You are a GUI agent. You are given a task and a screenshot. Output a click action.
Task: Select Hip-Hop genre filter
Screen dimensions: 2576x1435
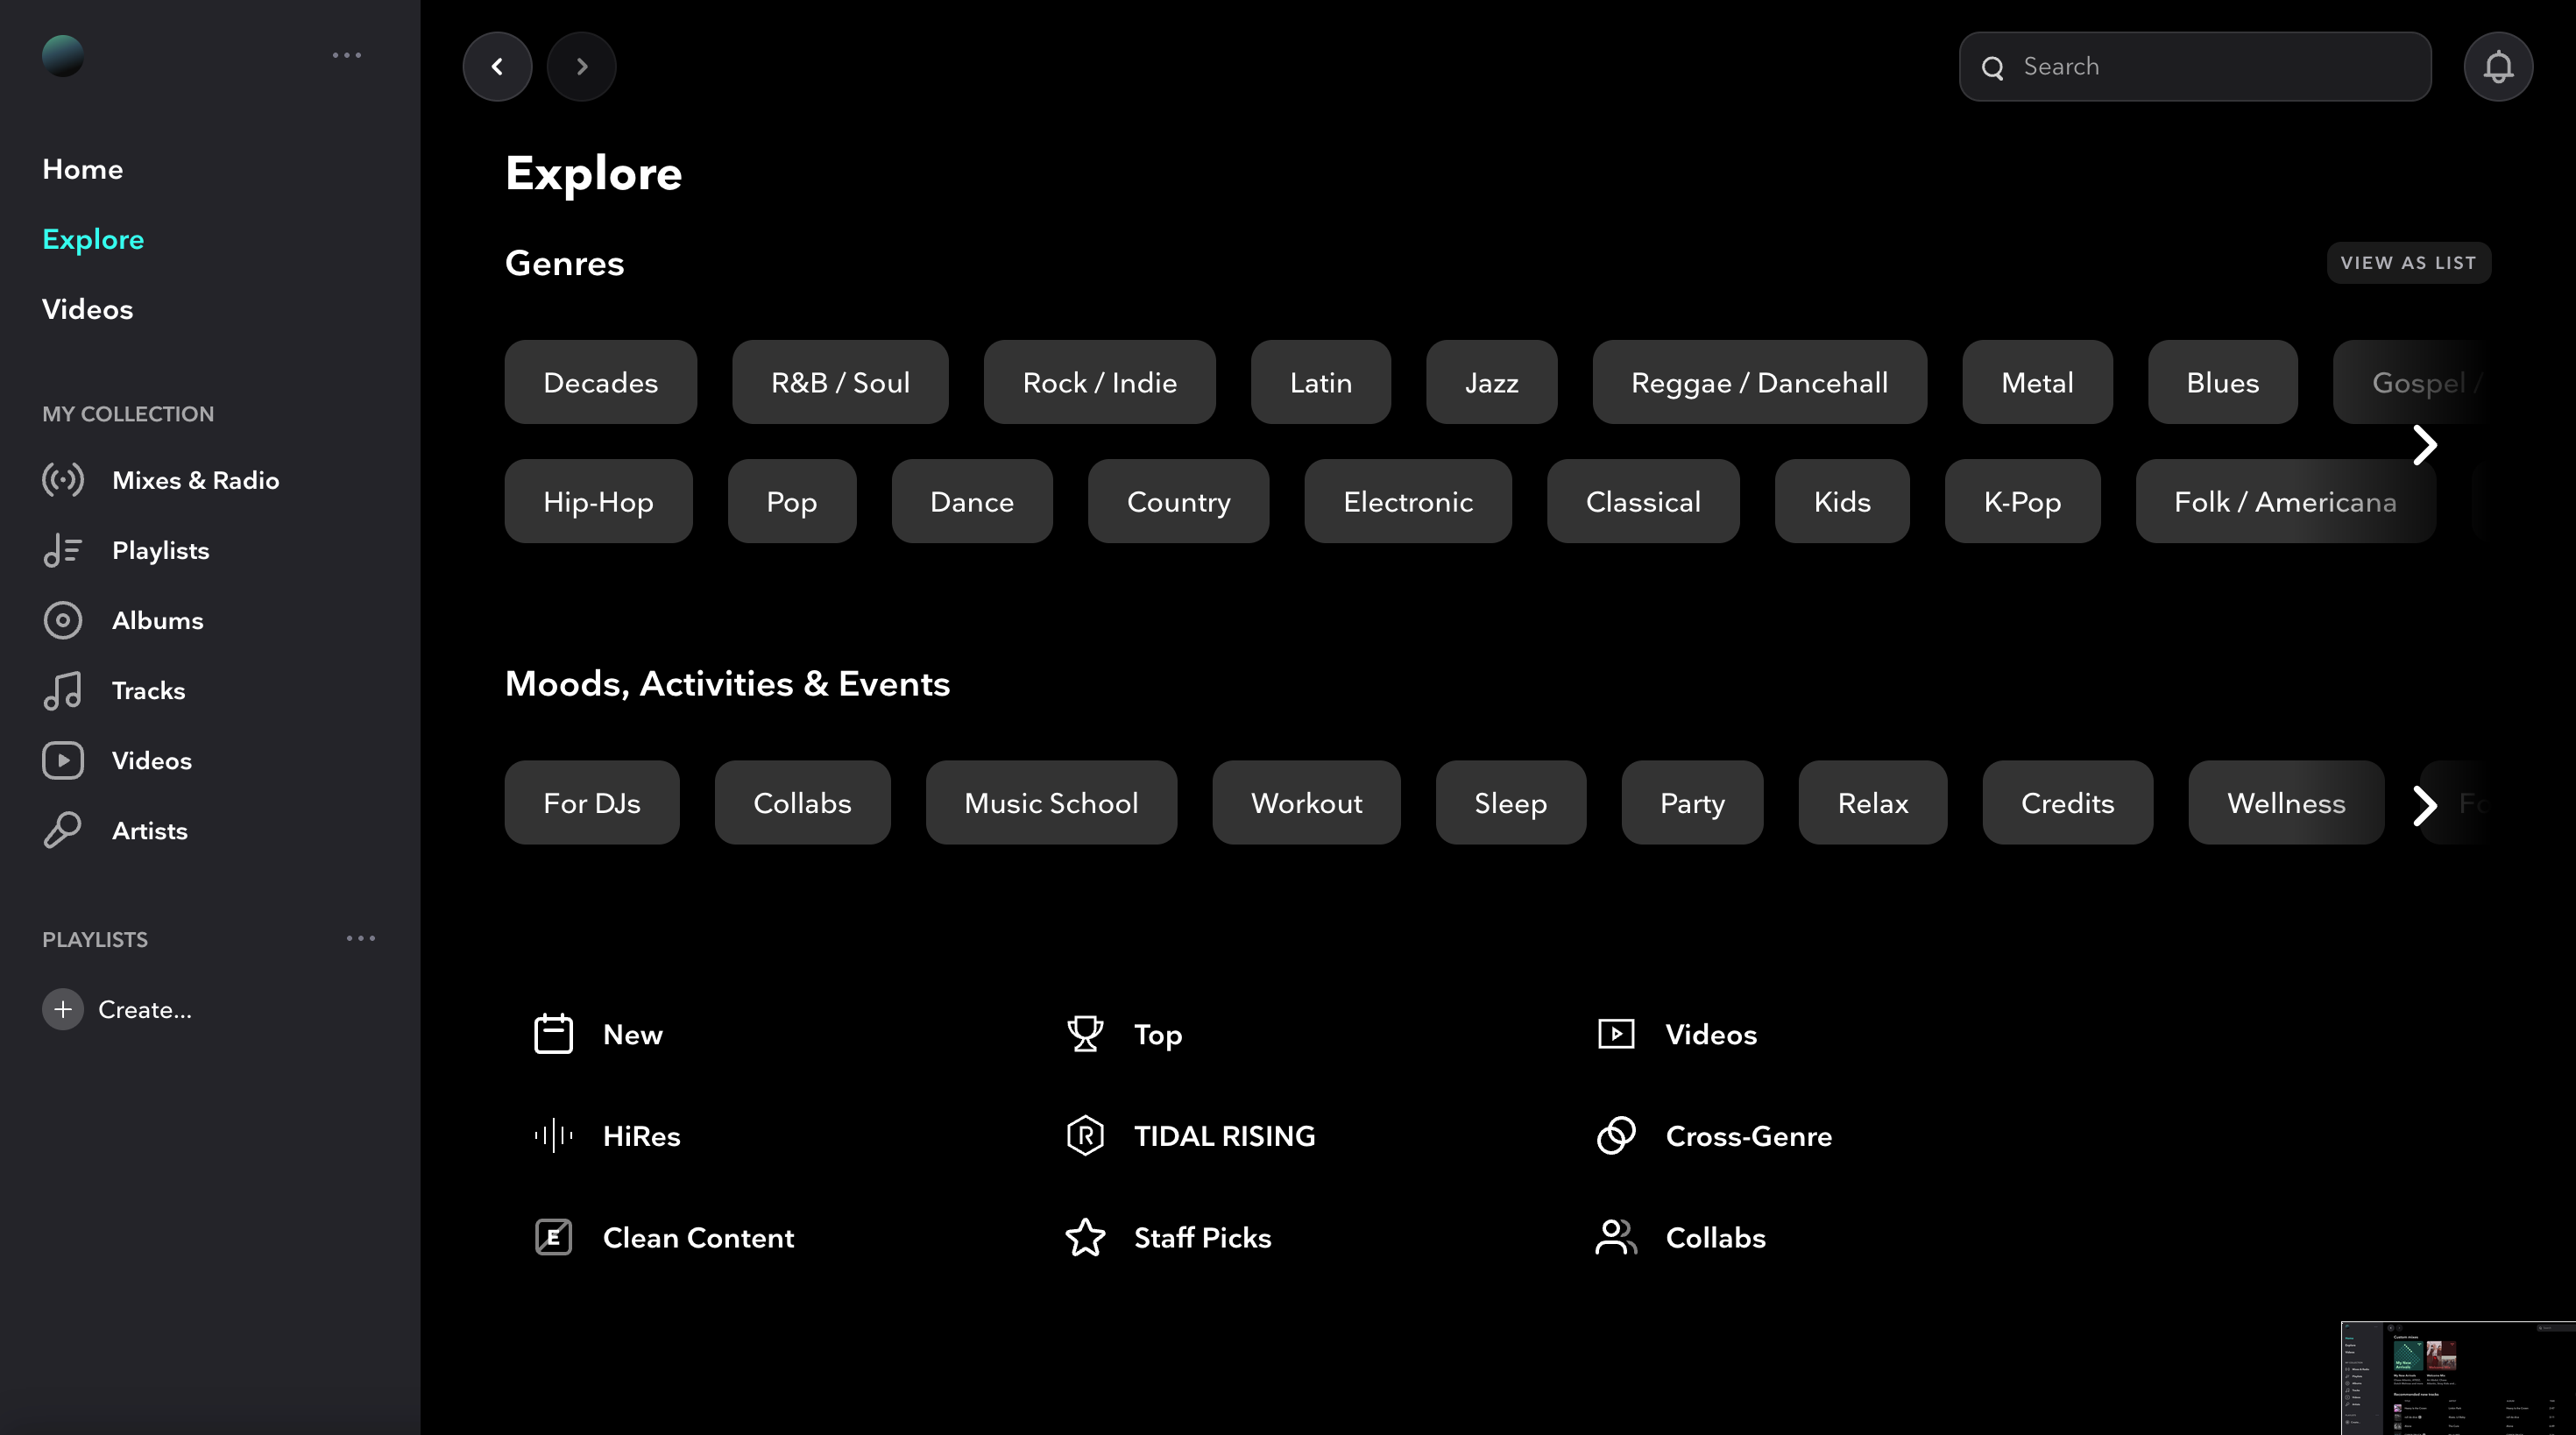coord(599,500)
